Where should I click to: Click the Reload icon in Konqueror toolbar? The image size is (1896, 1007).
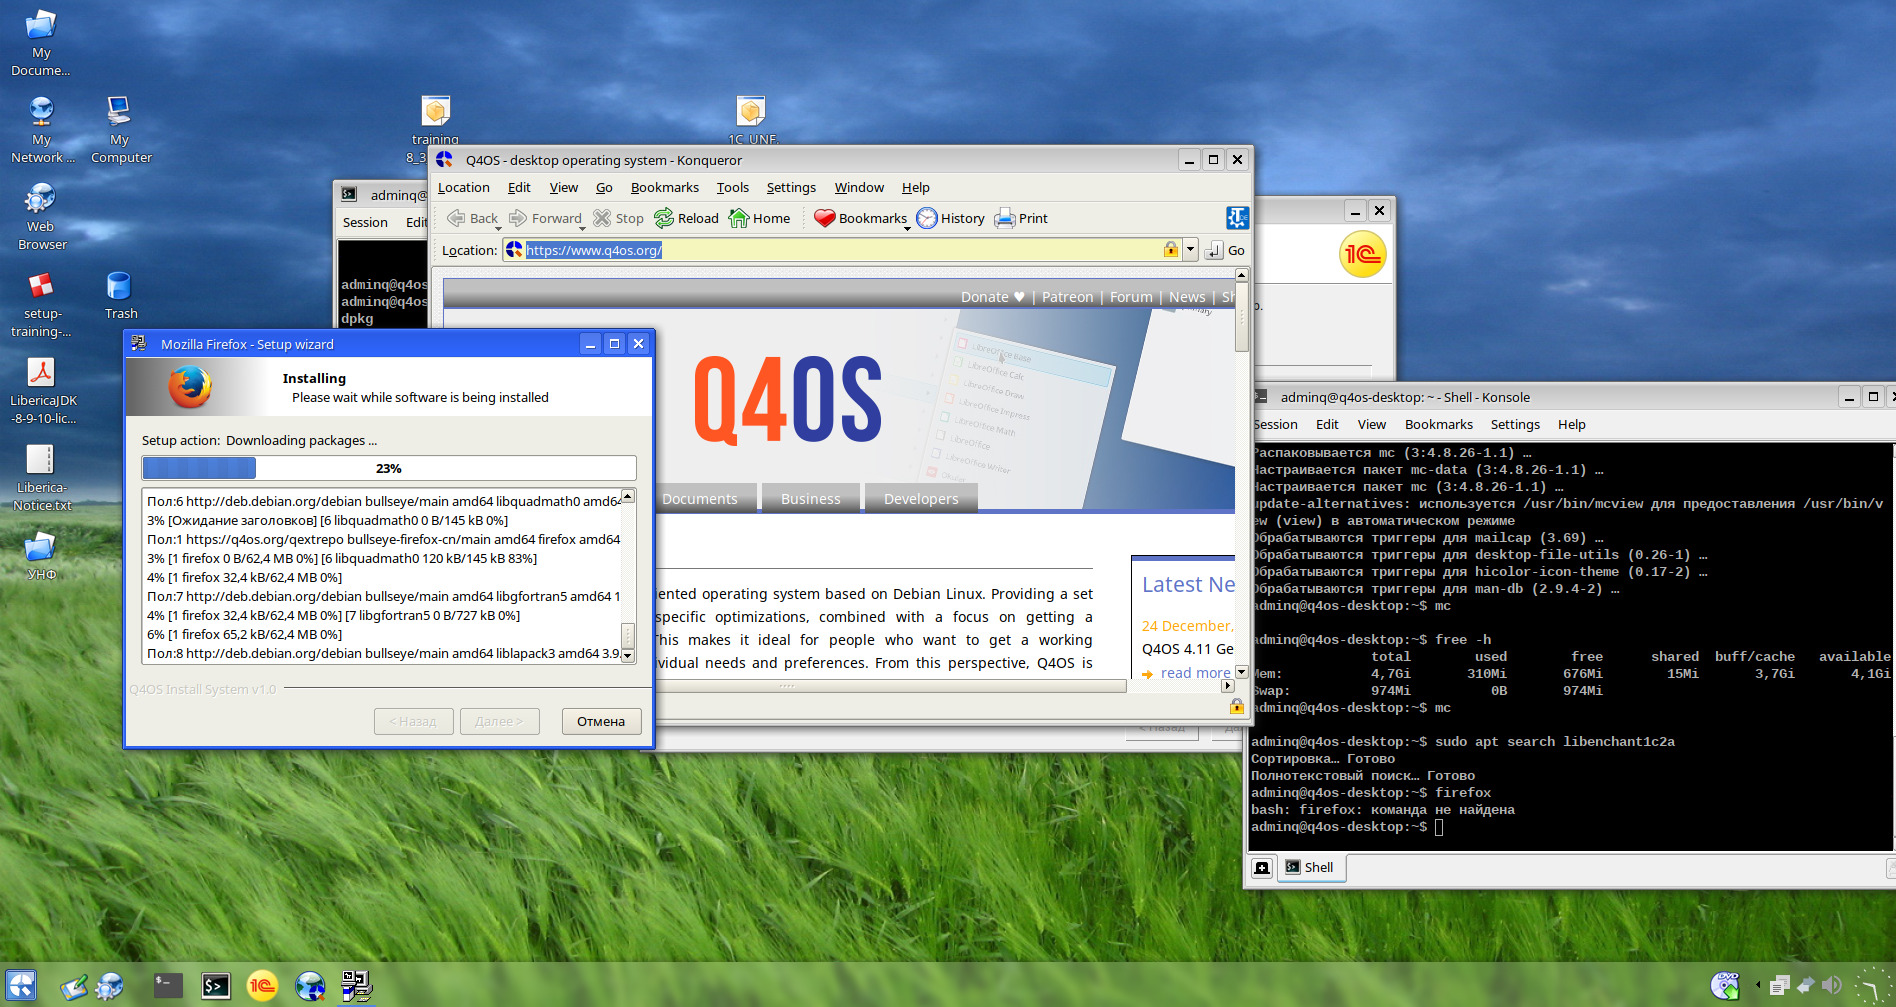(x=664, y=218)
